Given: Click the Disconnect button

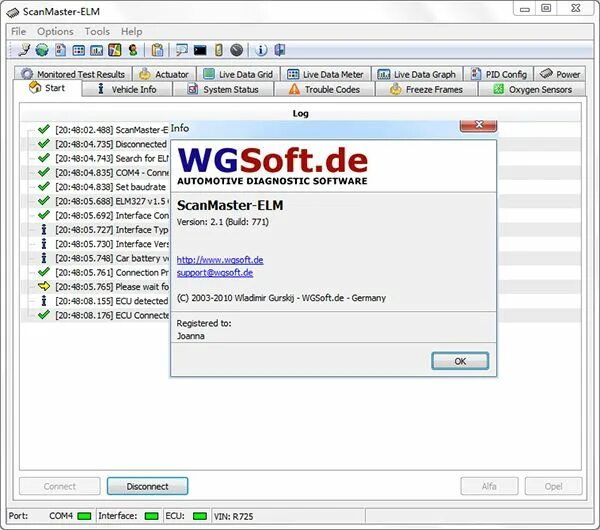Looking at the screenshot, I should [x=147, y=486].
